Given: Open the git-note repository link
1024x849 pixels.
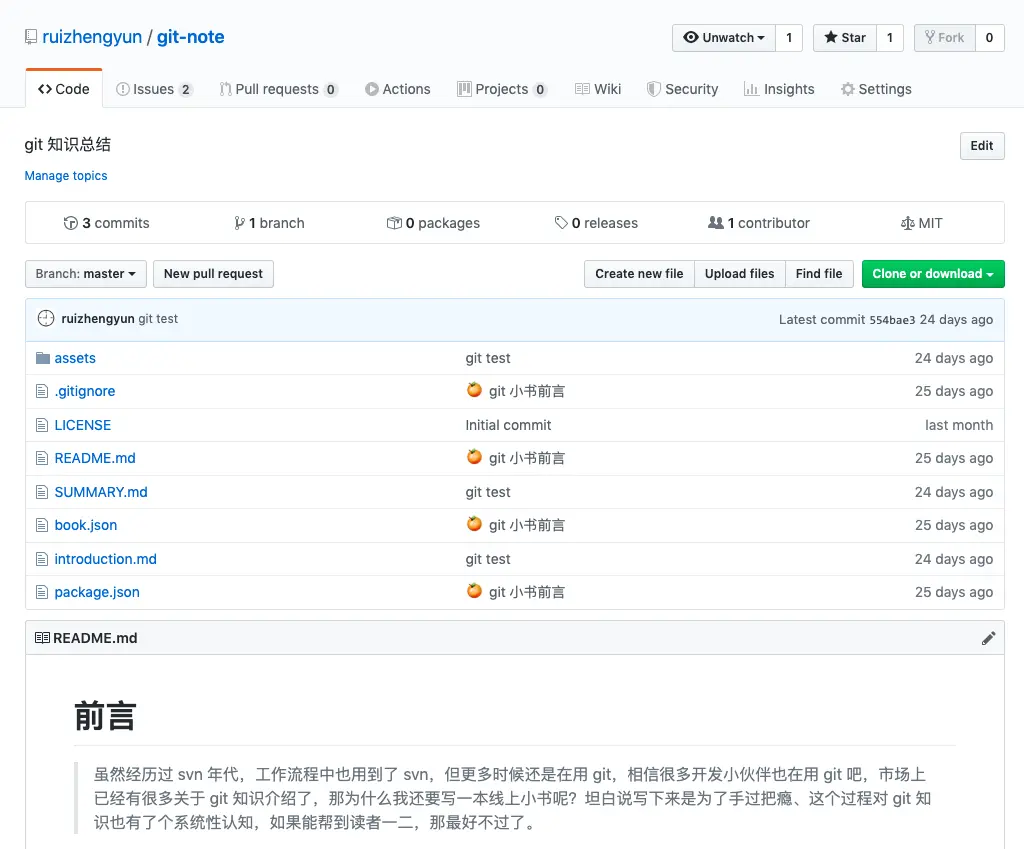Looking at the screenshot, I should [x=190, y=37].
